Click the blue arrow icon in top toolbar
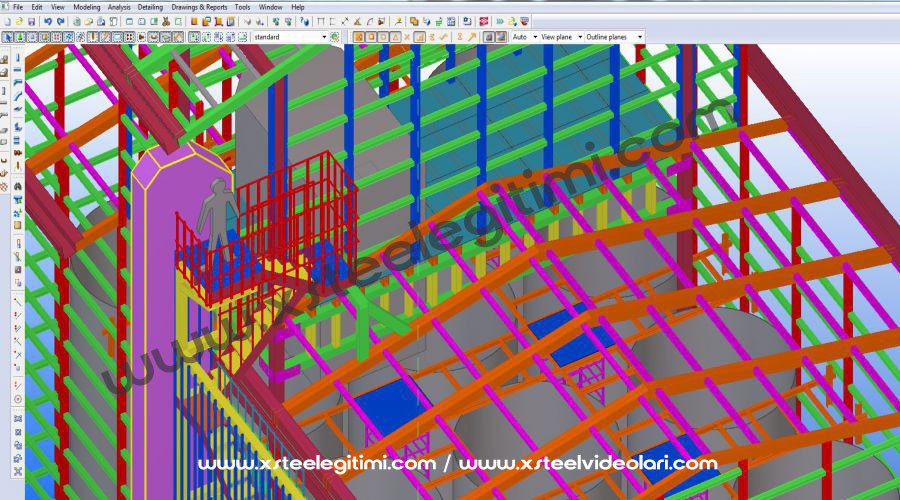 499,21
